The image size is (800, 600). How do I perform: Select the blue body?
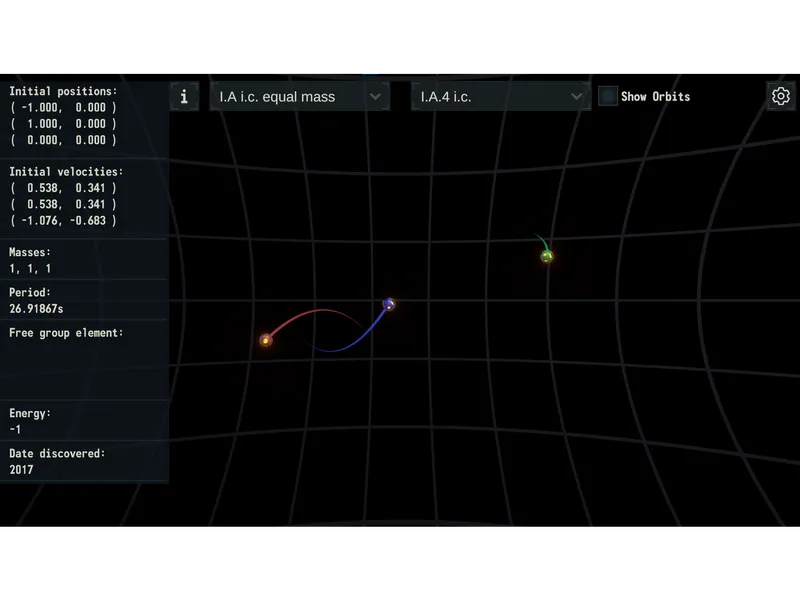tap(389, 305)
